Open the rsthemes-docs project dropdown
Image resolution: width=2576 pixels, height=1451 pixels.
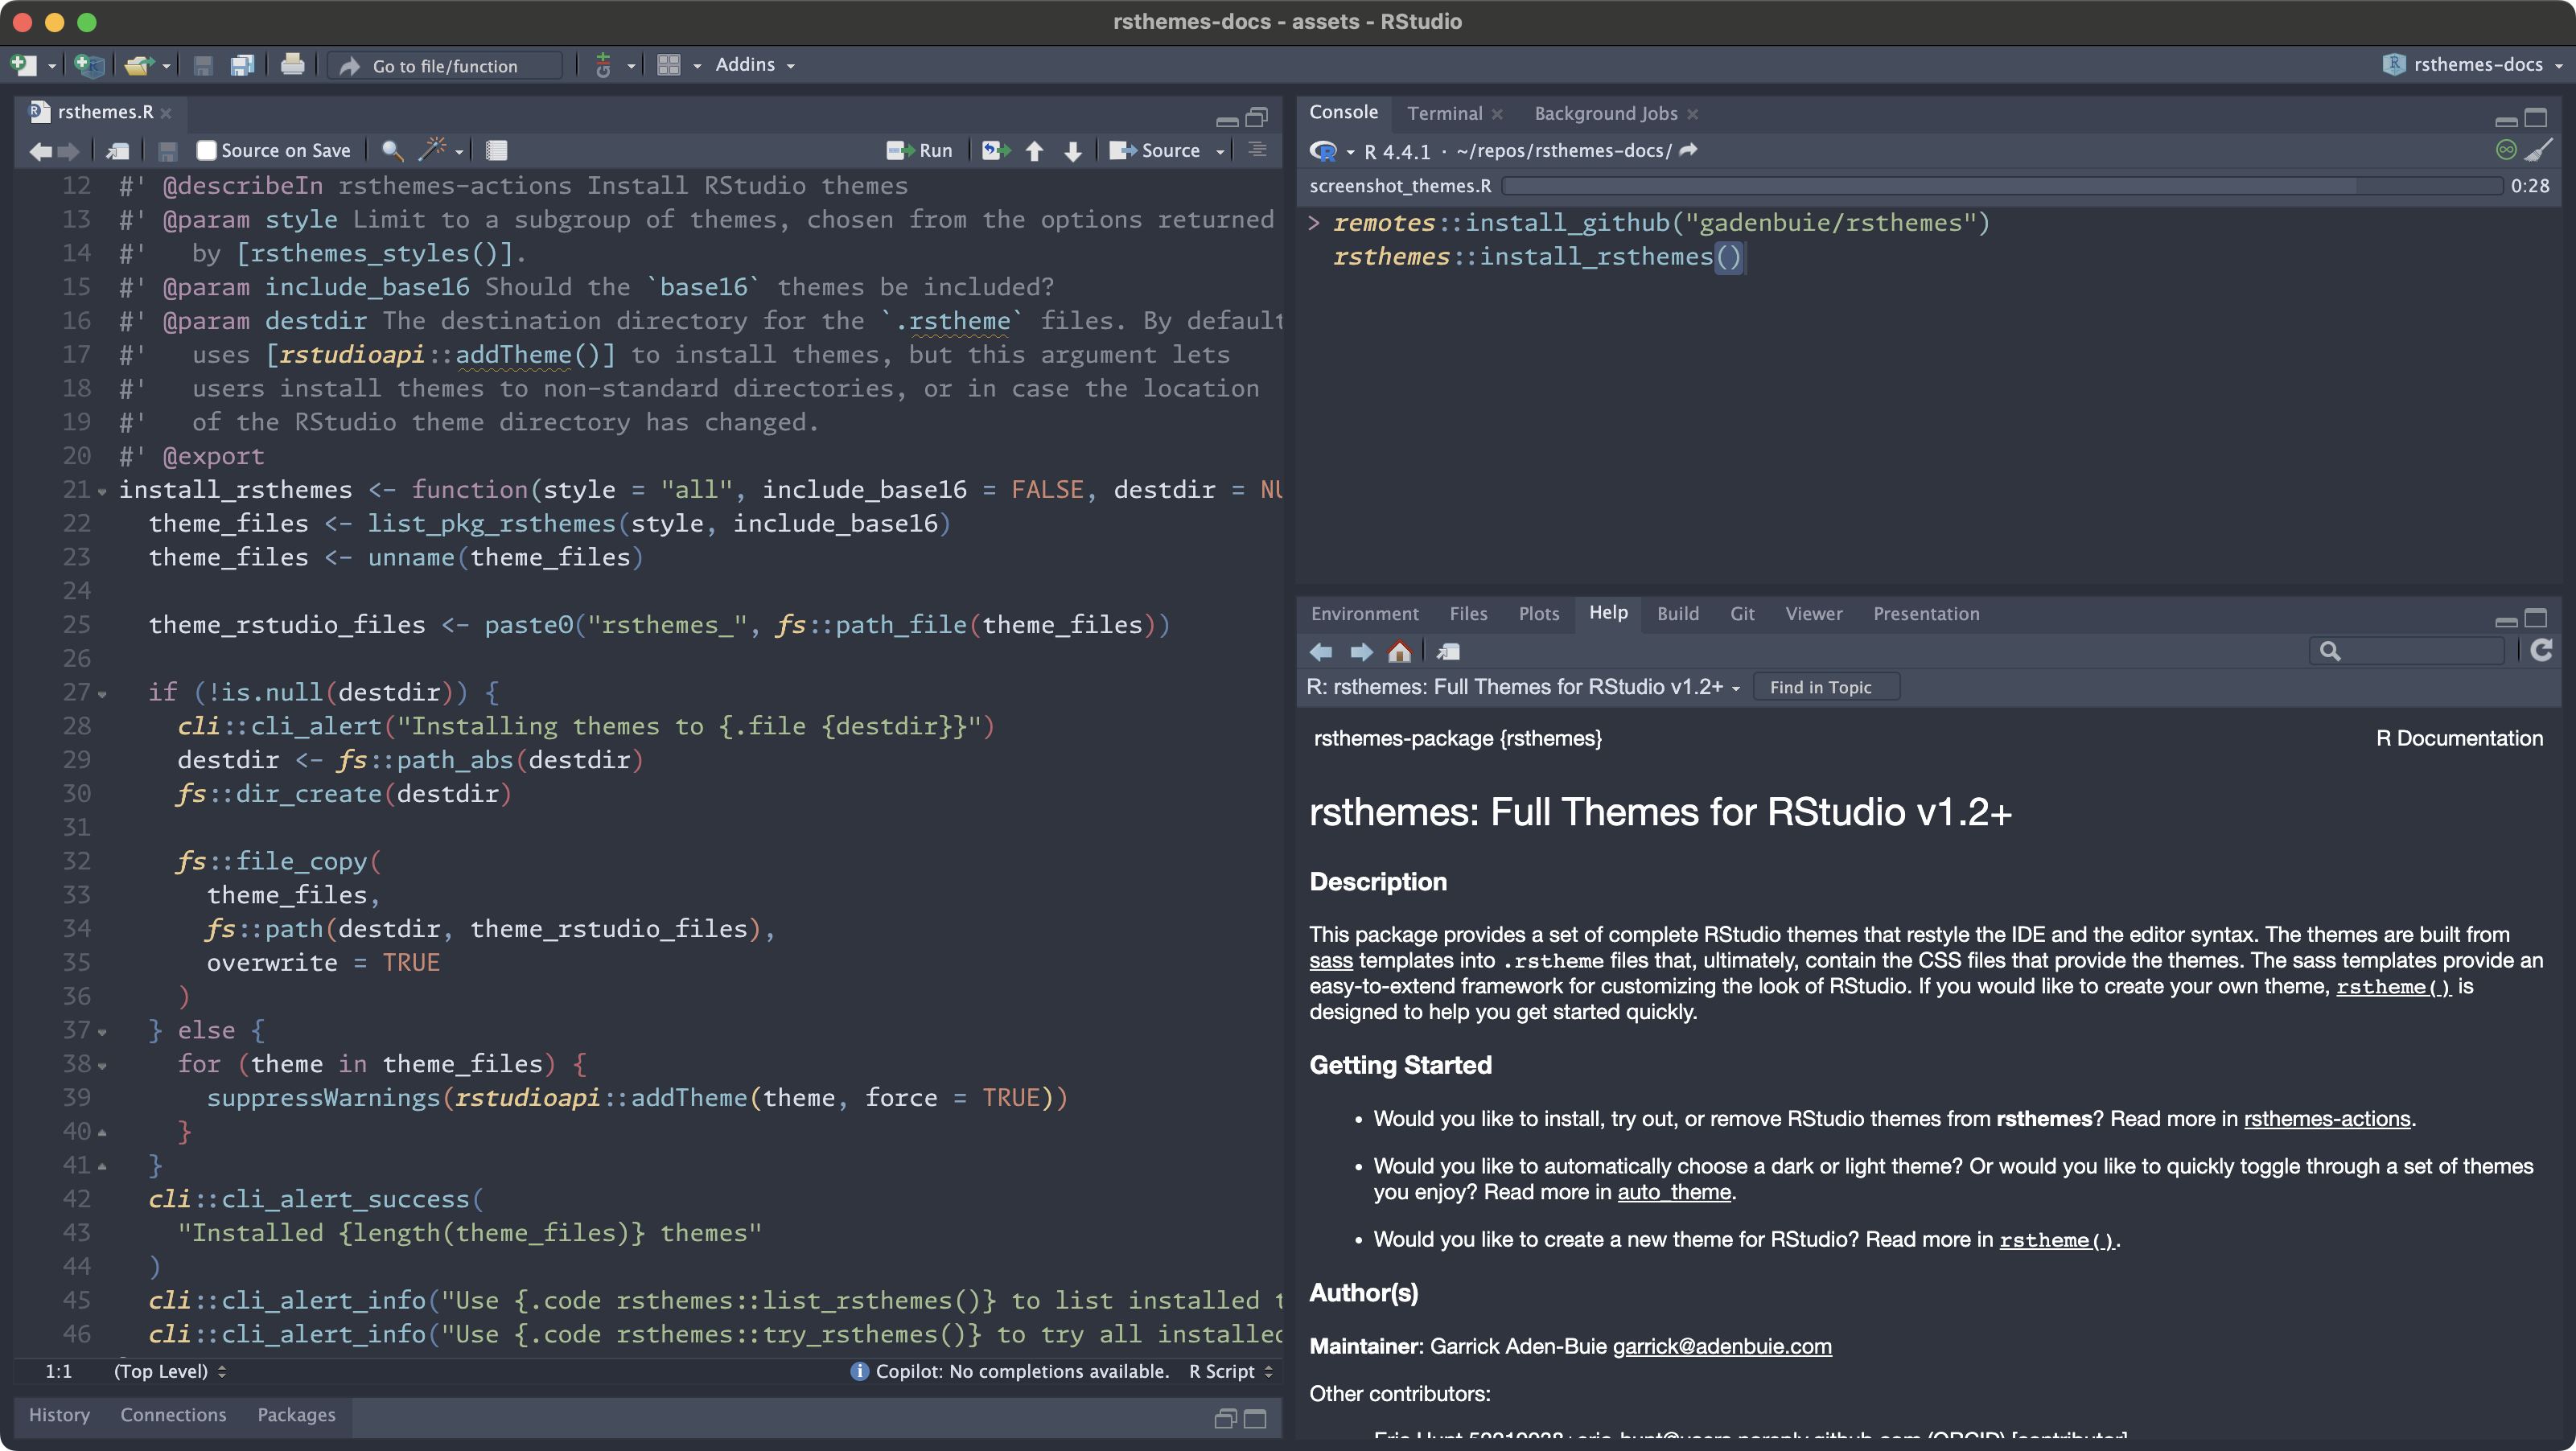(x=2476, y=65)
